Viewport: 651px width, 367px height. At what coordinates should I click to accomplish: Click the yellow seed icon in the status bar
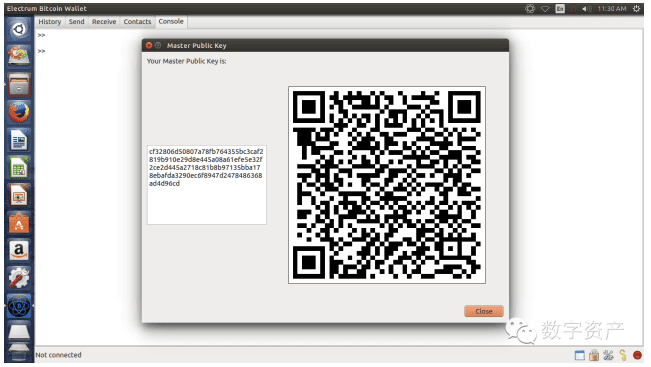[x=623, y=355]
